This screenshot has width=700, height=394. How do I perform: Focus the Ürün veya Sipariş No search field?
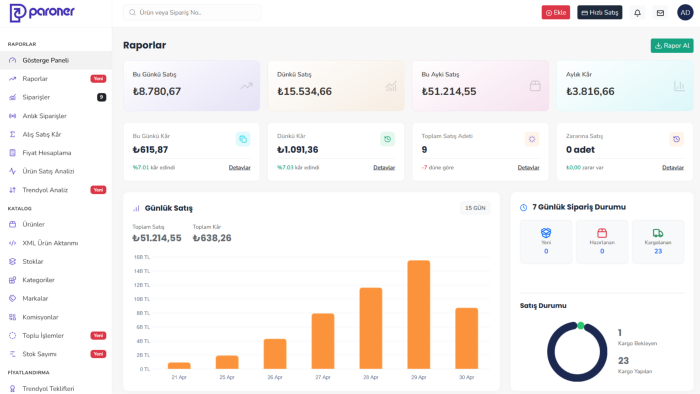click(x=192, y=12)
